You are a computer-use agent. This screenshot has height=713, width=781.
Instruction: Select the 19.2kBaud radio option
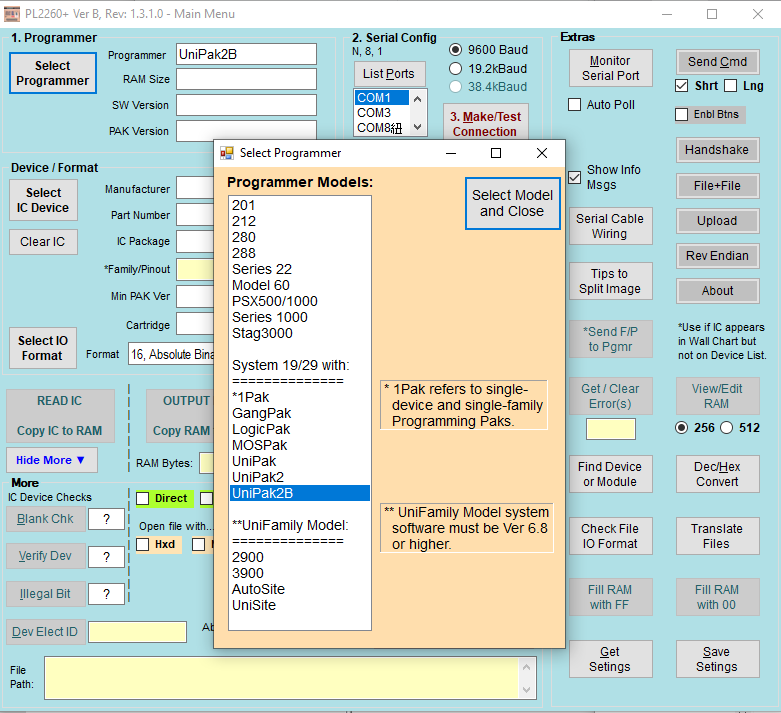tap(455, 68)
